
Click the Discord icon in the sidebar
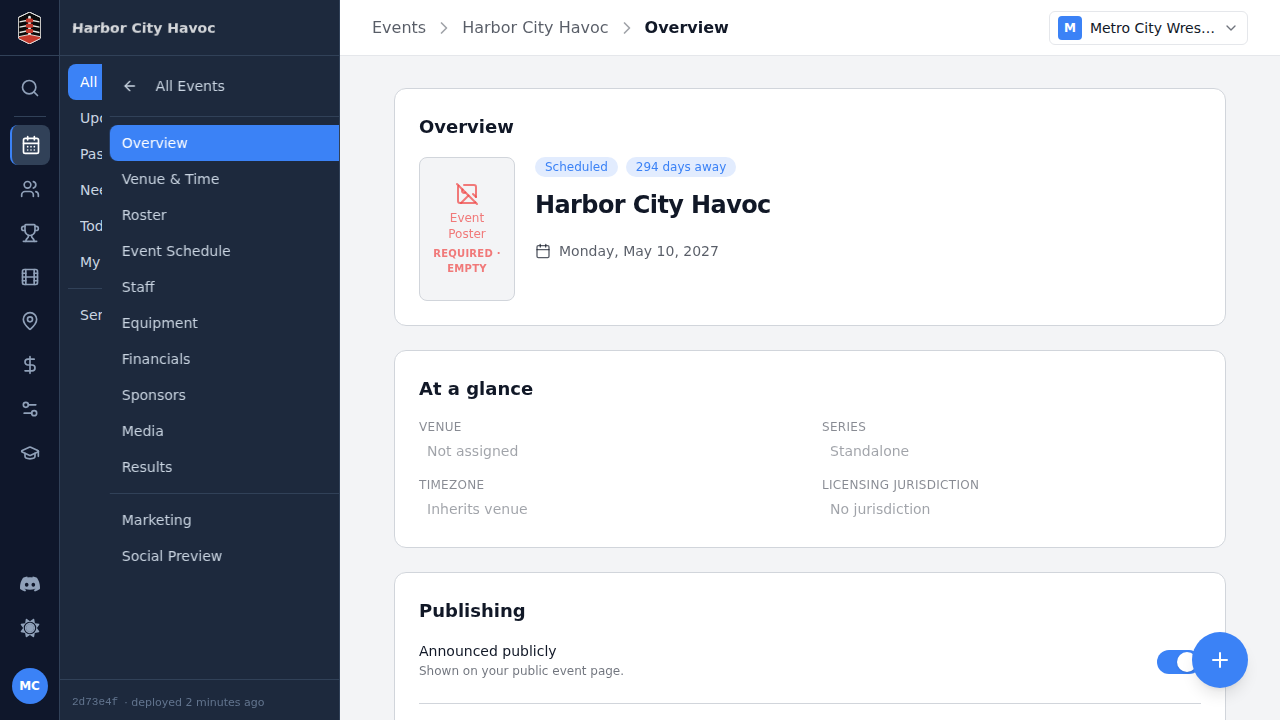[x=30, y=584]
